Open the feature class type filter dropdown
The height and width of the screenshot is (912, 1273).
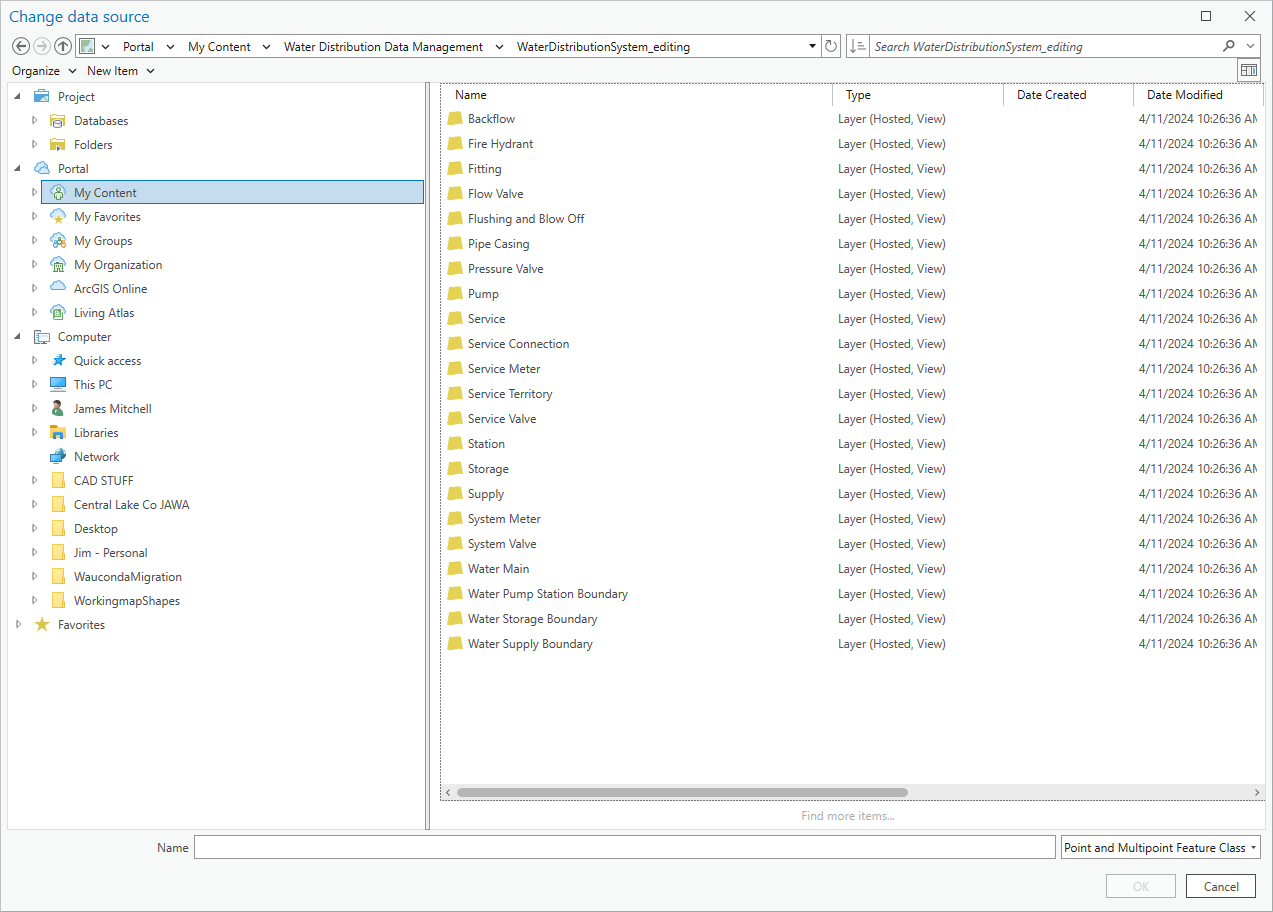(1160, 848)
